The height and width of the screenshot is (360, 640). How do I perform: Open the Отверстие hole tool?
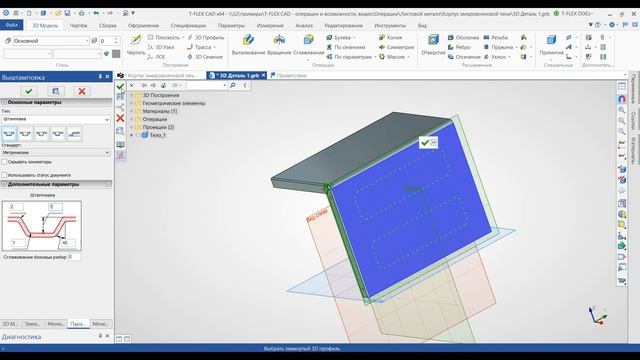[433, 45]
